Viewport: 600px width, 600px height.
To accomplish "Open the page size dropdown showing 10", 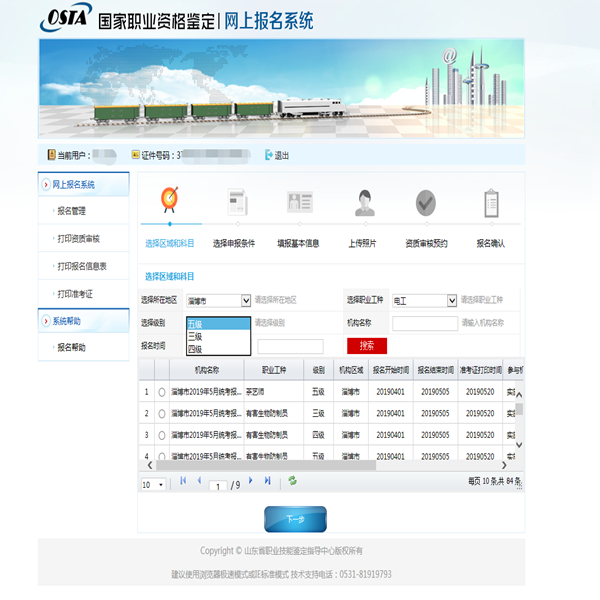I will [x=153, y=485].
